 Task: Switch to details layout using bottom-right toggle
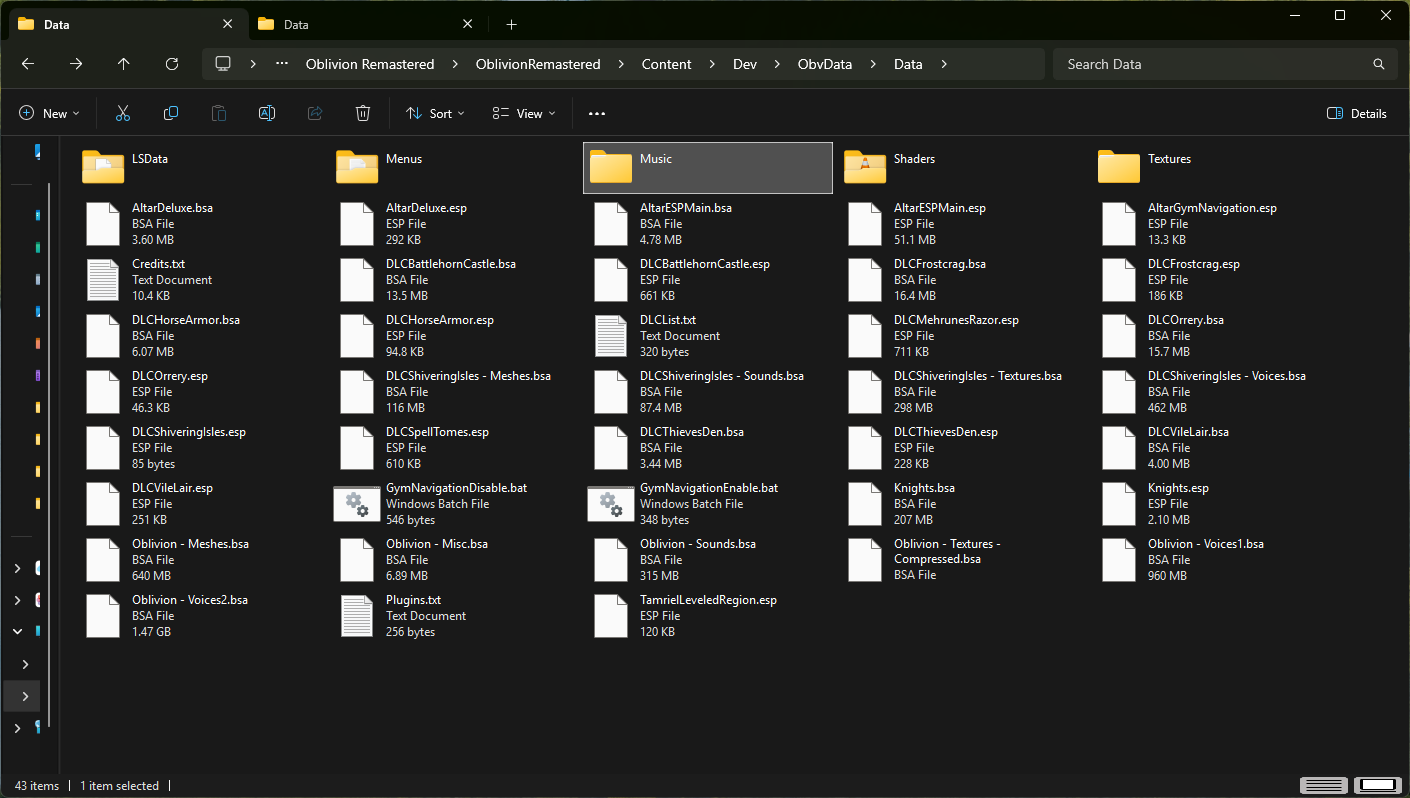[x=1323, y=785]
